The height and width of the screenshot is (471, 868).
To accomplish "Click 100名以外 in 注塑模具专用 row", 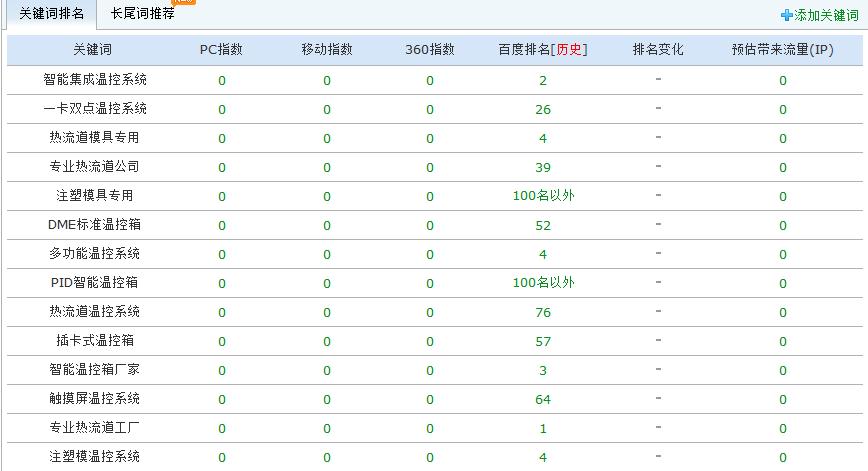I will point(544,196).
